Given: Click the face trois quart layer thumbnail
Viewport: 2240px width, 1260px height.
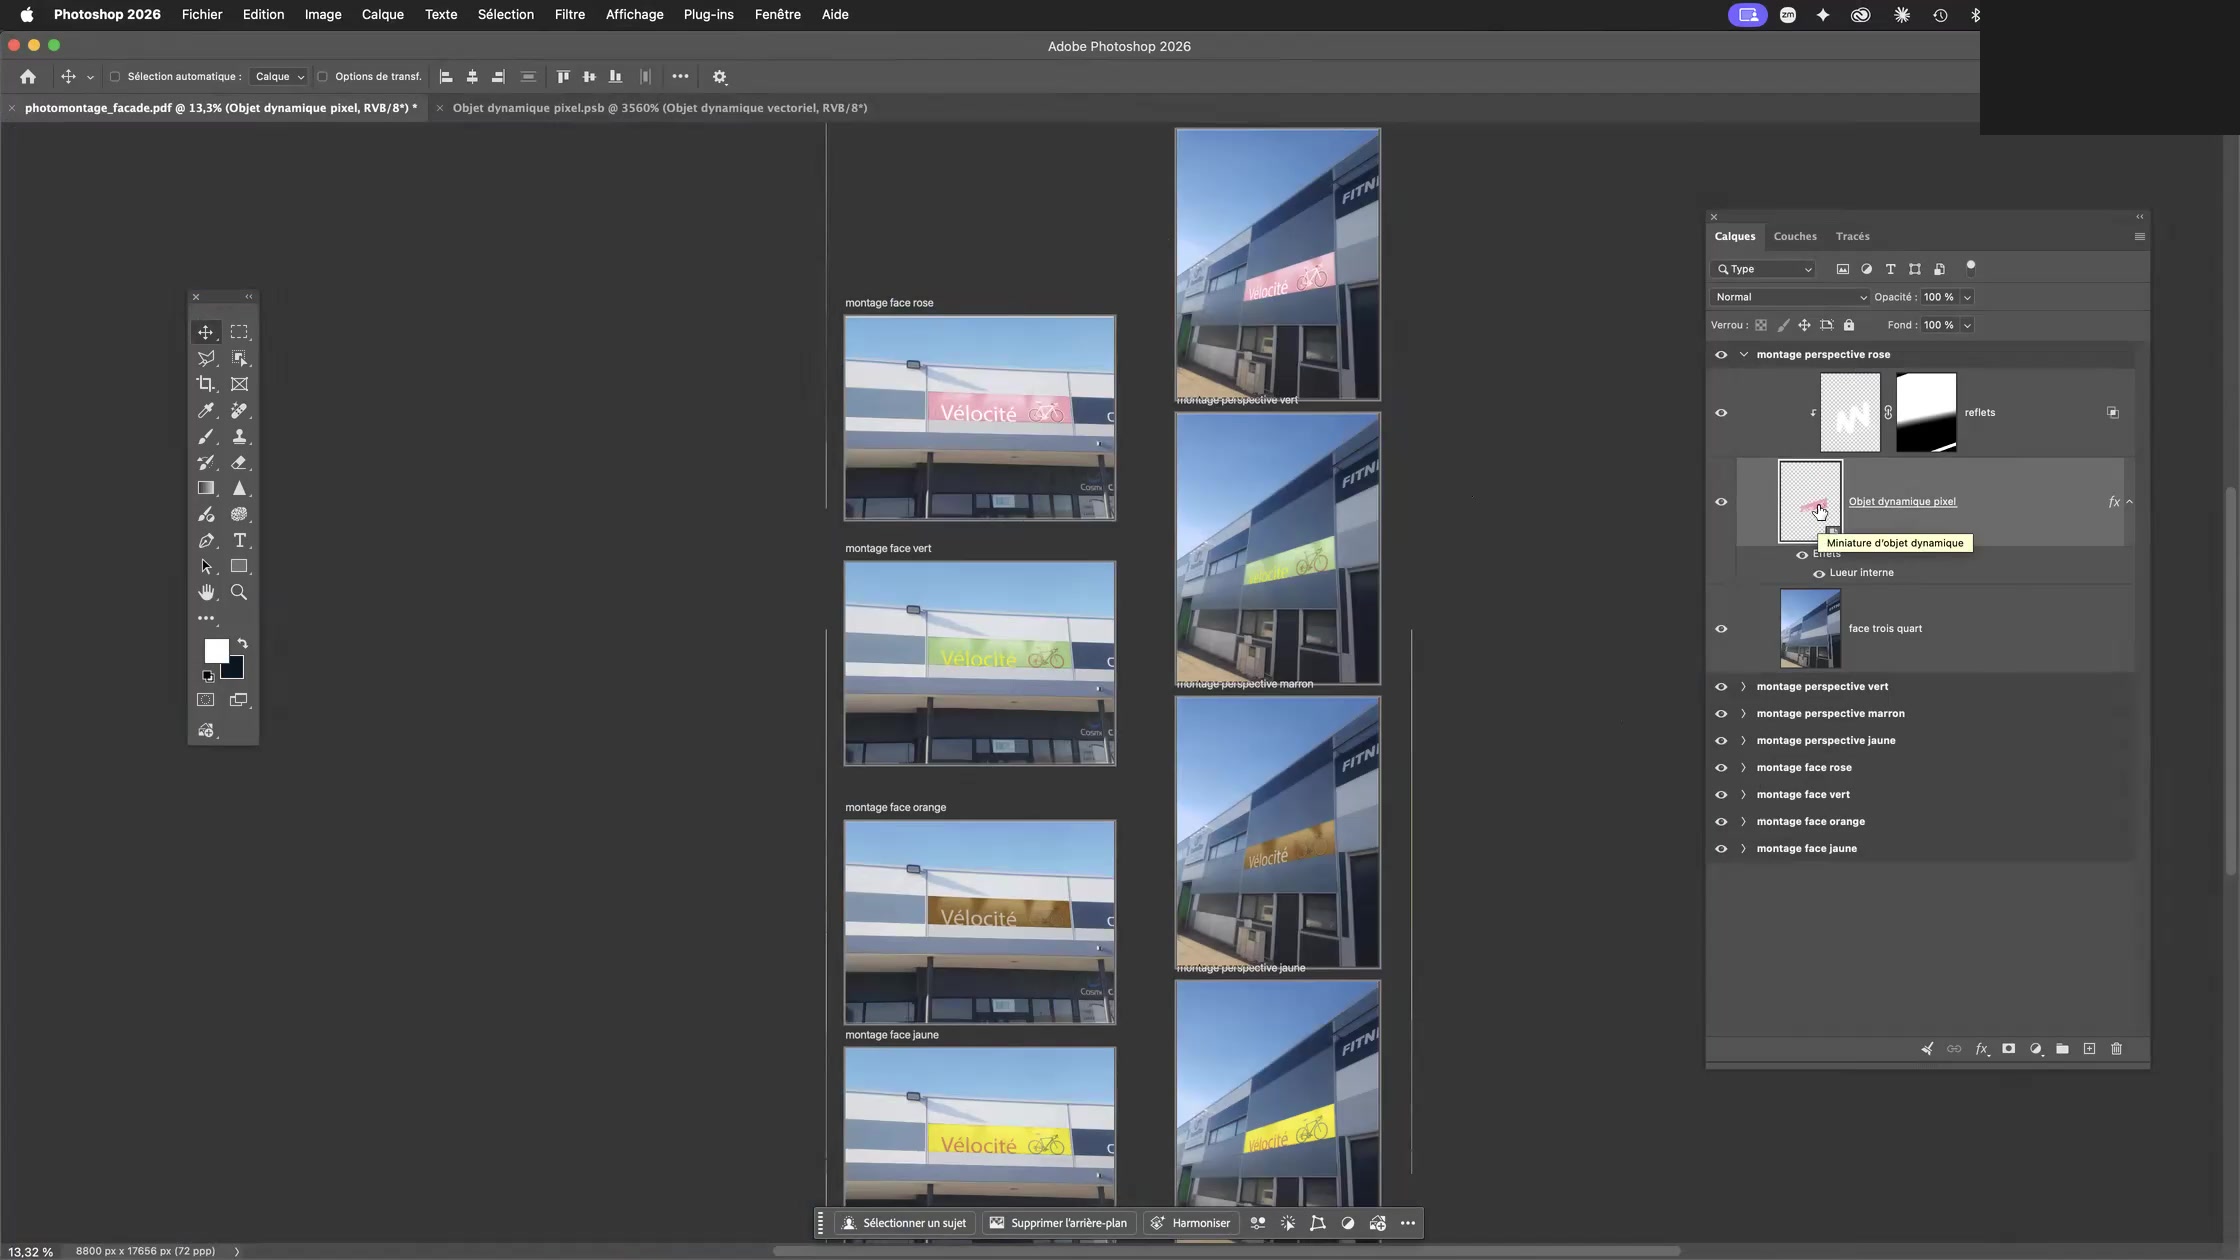Looking at the screenshot, I should [1810, 629].
